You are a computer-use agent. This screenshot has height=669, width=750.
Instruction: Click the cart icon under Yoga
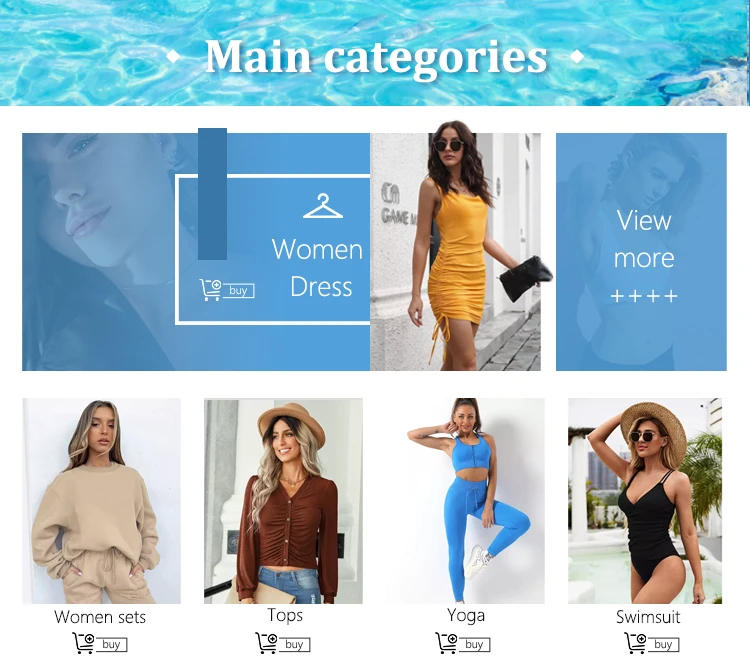pos(447,643)
